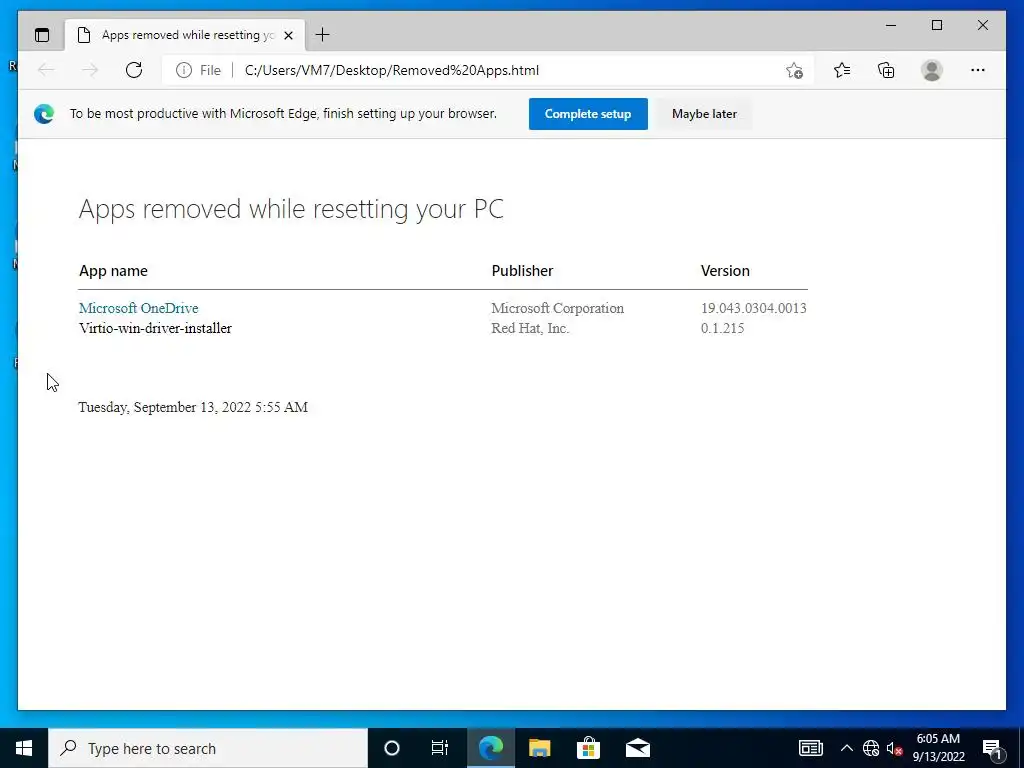This screenshot has width=1024, height=768.
Task: Open Mail app from taskbar
Action: pos(638,748)
